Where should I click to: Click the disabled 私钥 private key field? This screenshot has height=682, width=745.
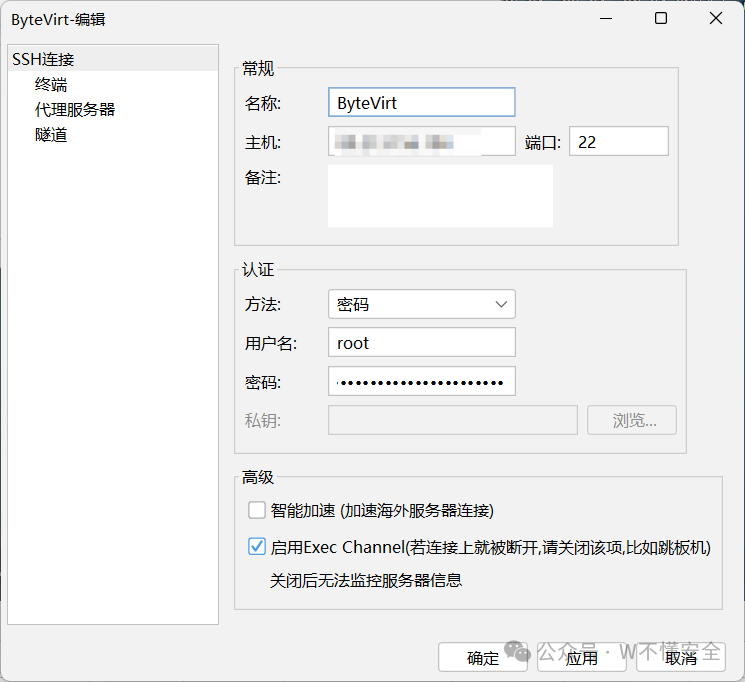point(453,420)
